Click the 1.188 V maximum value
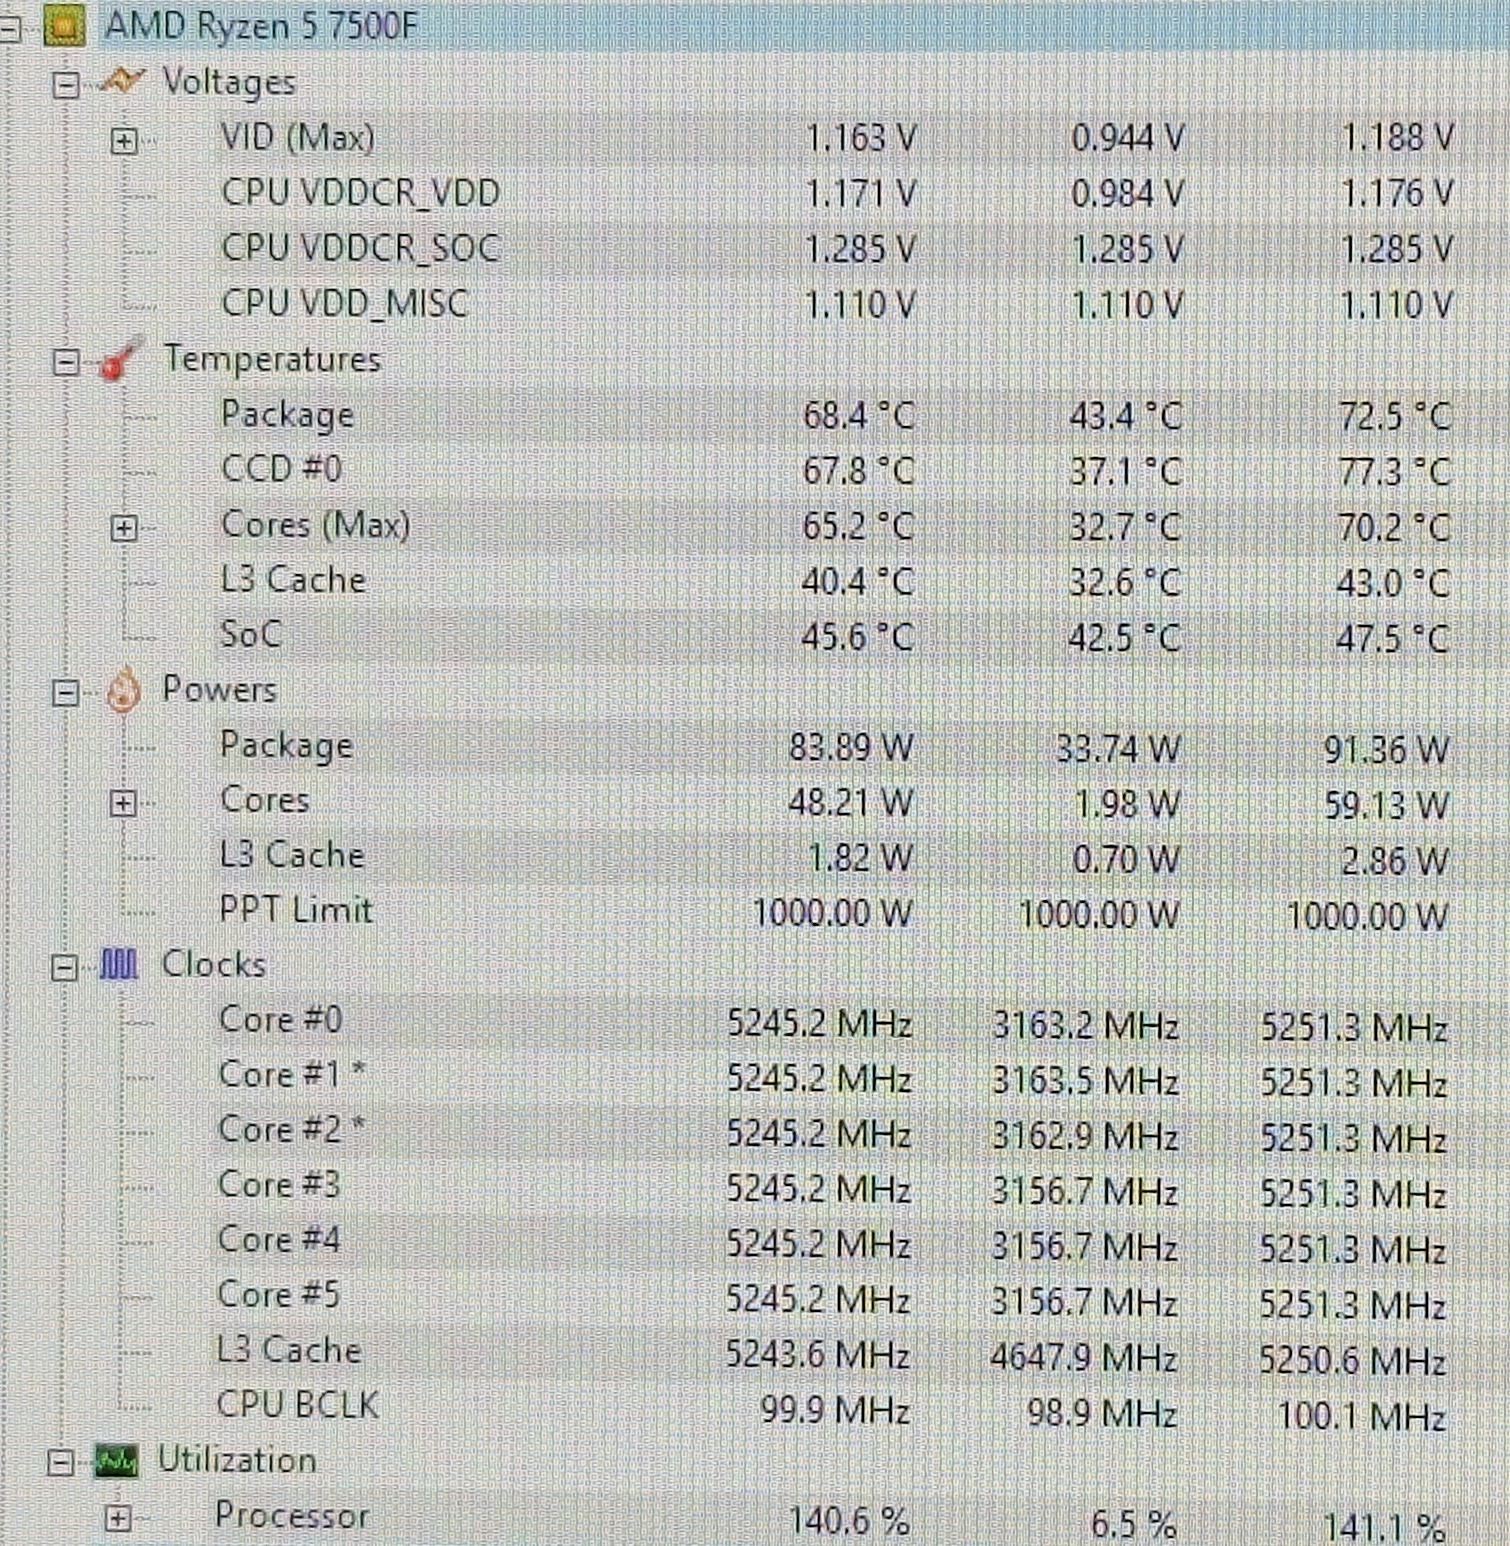Image resolution: width=1510 pixels, height=1546 pixels. point(1397,138)
